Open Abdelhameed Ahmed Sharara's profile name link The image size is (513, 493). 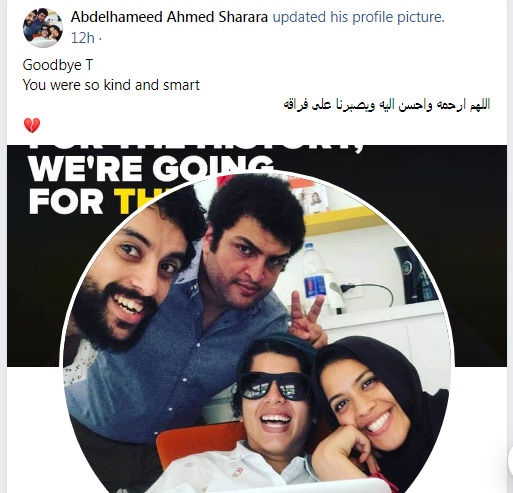click(169, 17)
